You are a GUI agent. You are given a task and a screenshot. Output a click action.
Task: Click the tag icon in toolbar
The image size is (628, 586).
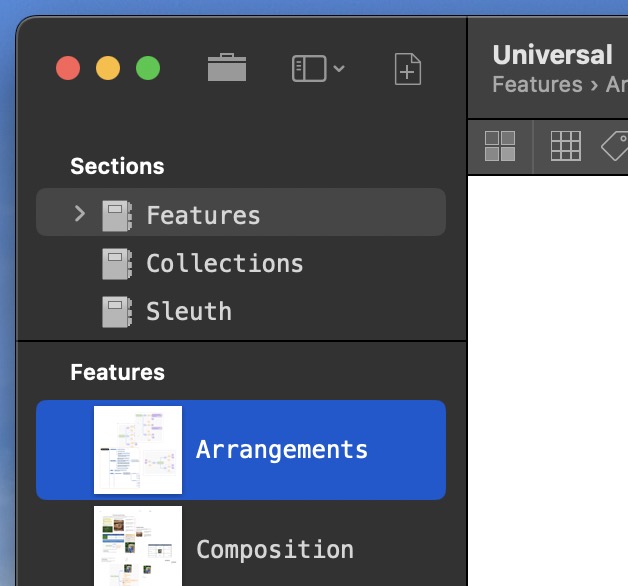click(x=615, y=146)
